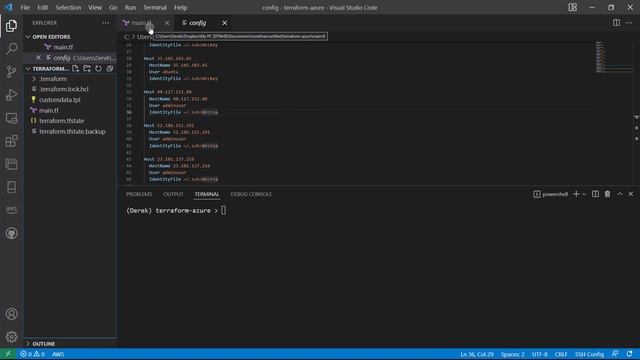The height and width of the screenshot is (360, 640).
Task: Open the Terminal menu
Action: tap(155, 7)
